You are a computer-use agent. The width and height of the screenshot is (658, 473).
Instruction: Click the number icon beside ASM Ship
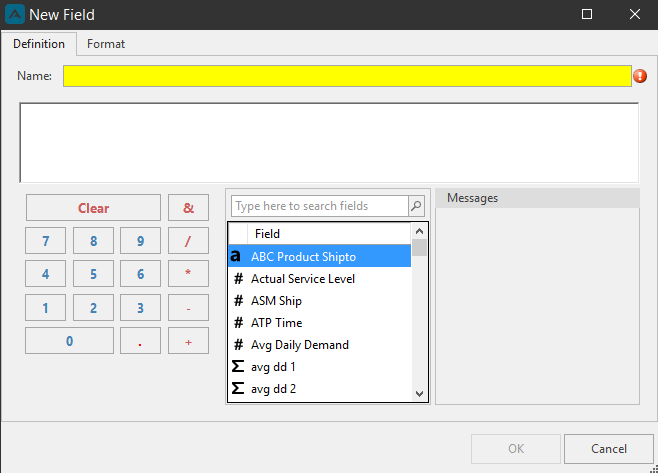tap(238, 301)
